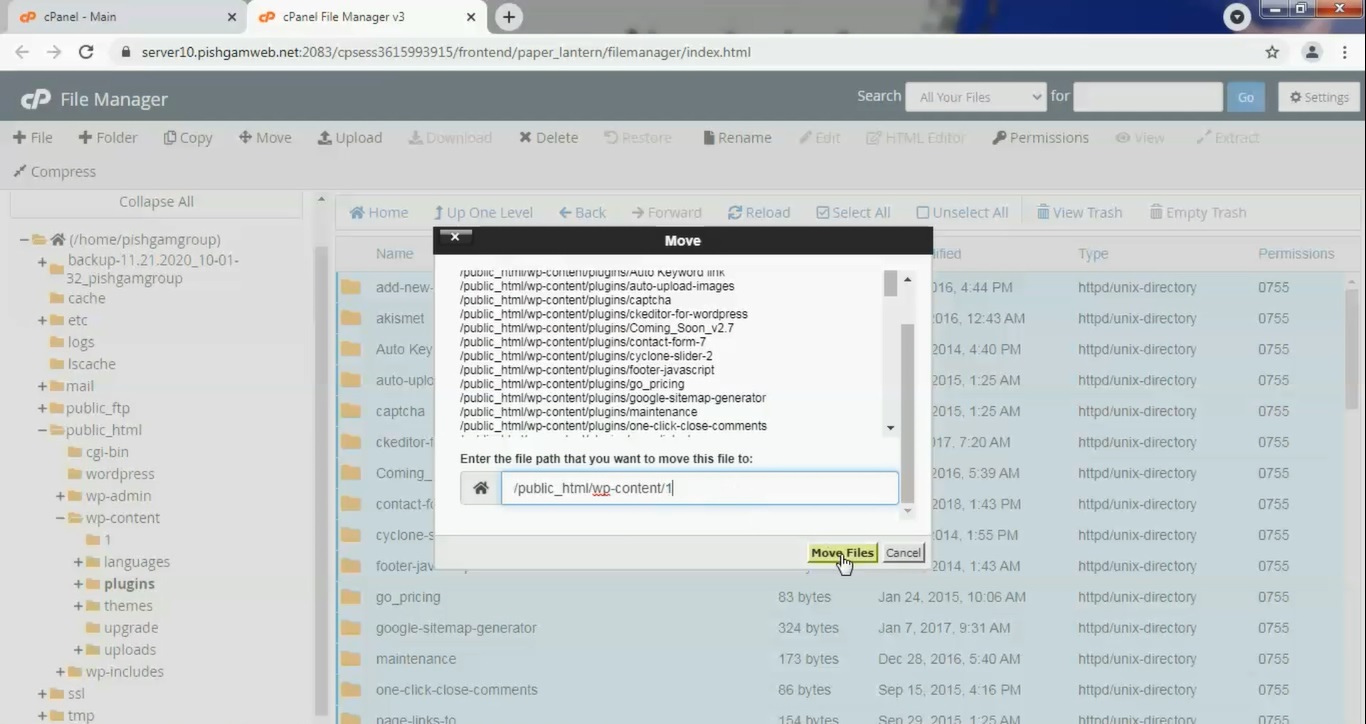This screenshot has width=1366, height=724.
Task: Click the browser reload button
Action: point(86,52)
